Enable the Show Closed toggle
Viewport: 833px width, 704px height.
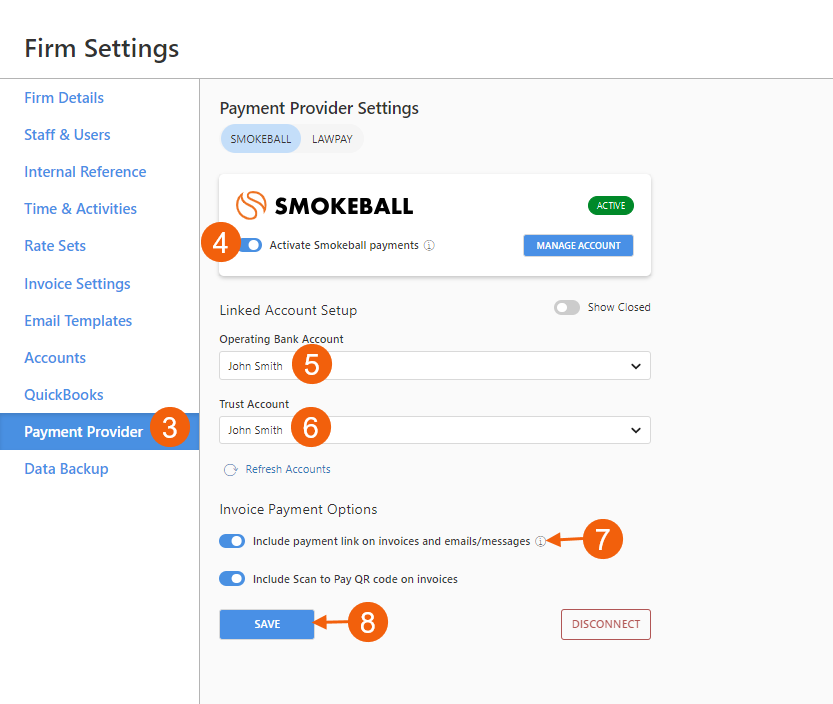pyautogui.click(x=567, y=308)
